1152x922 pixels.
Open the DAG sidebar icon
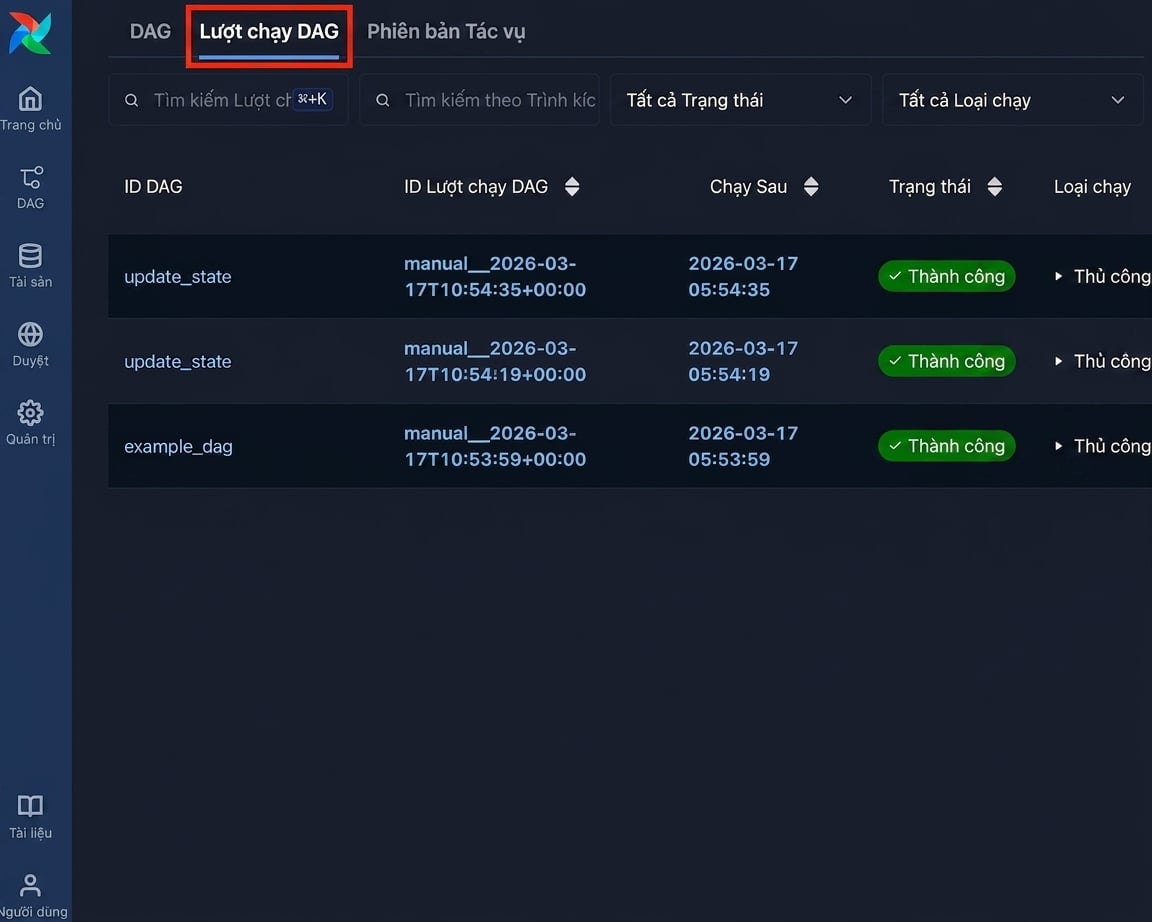click(30, 177)
